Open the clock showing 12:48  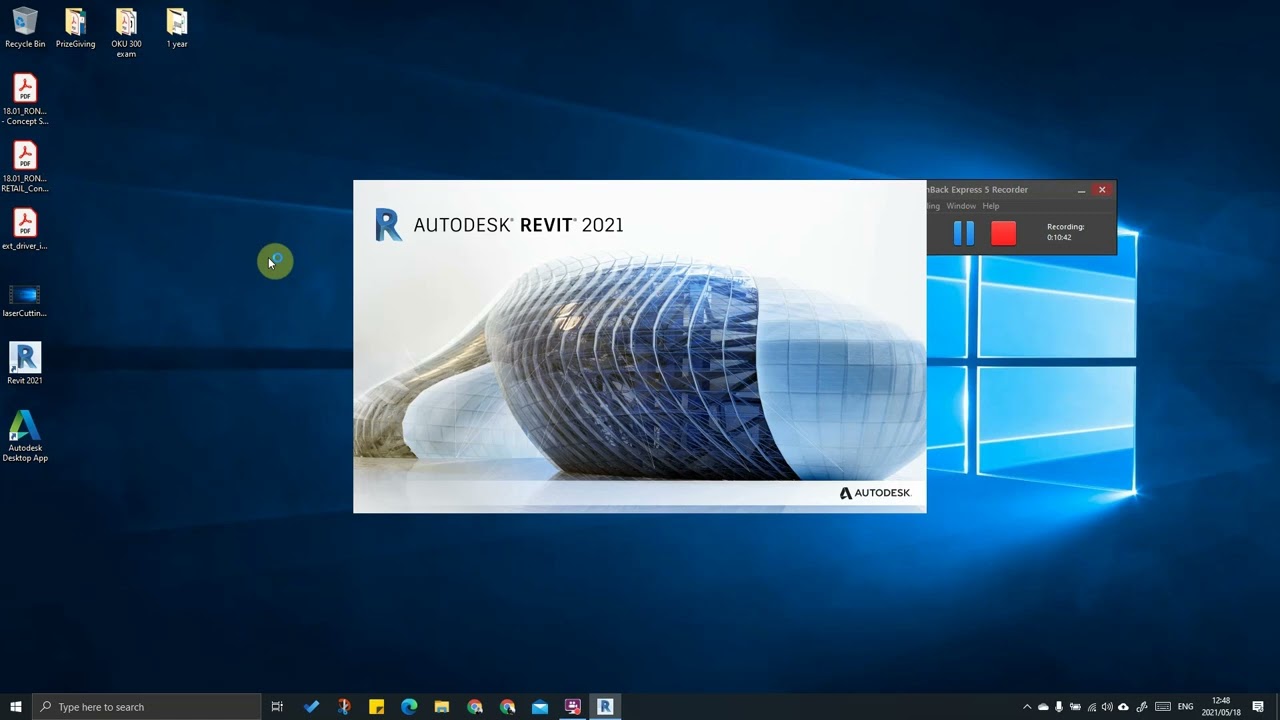point(1221,707)
